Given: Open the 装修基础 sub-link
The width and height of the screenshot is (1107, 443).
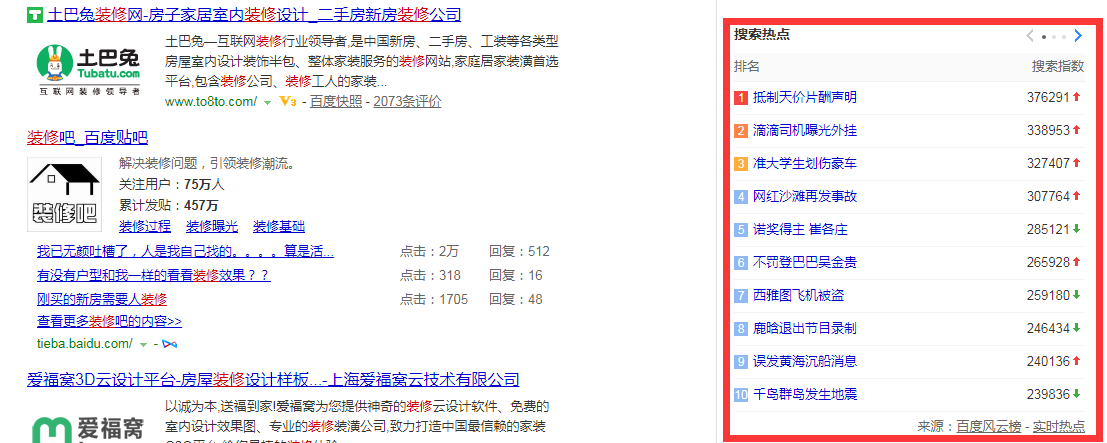Looking at the screenshot, I should click(279, 227).
